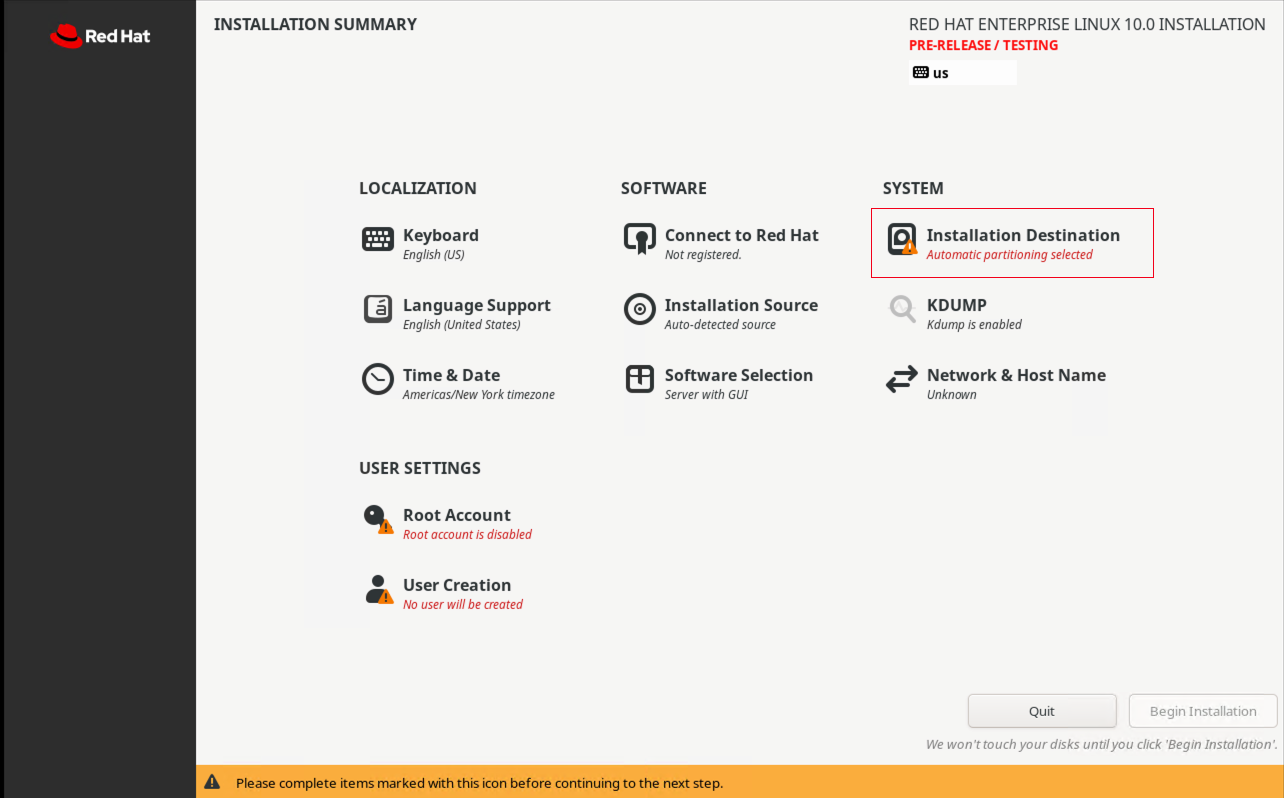Click the warning triangle in the orange bar
Screen dimensions: 1284x798
tap(212, 782)
